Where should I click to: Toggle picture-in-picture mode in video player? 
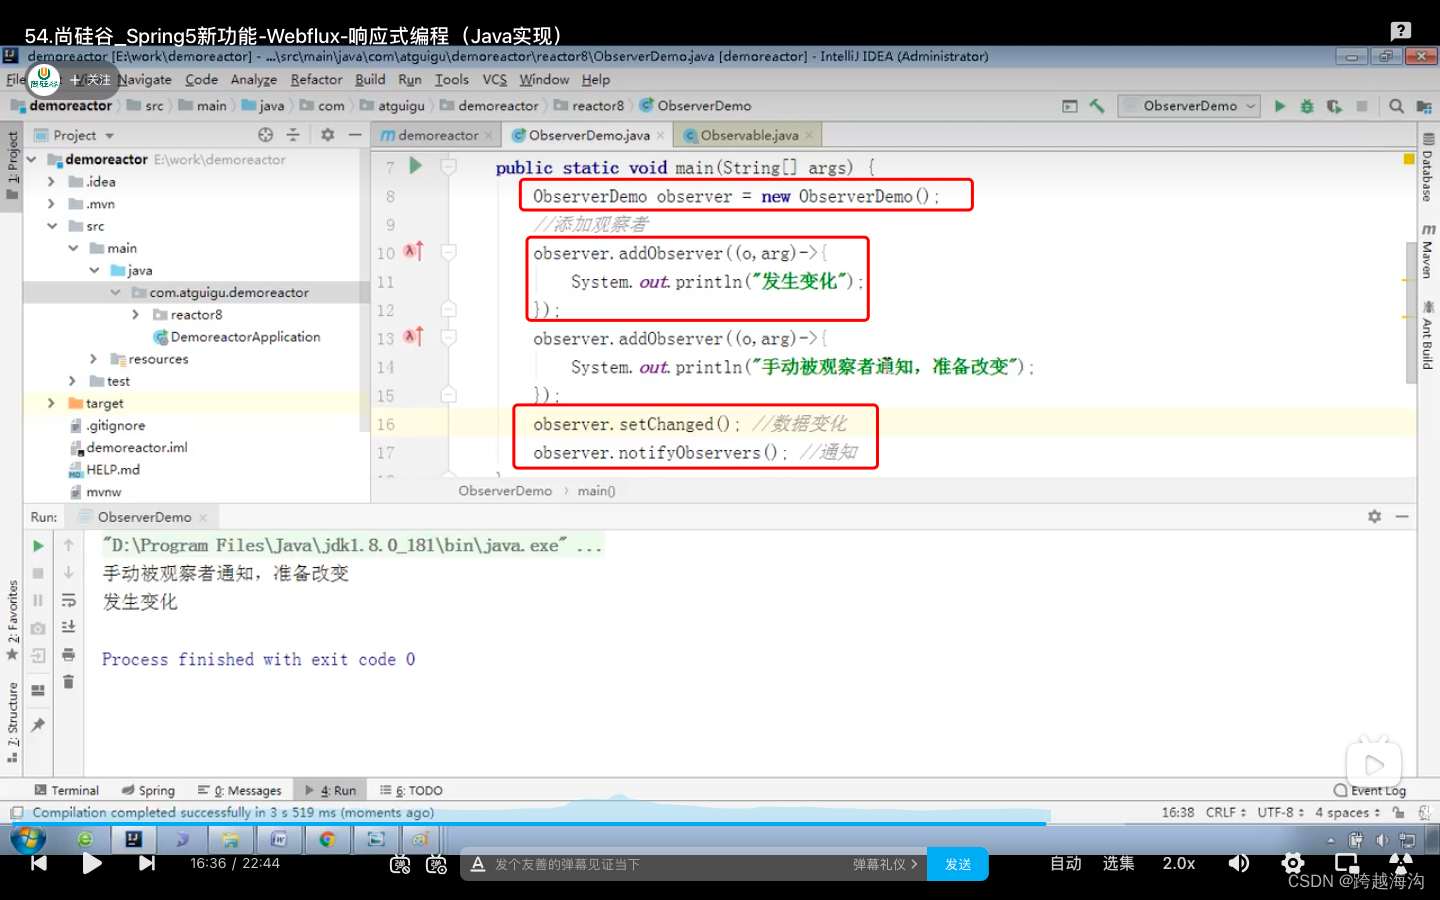click(x=1347, y=863)
